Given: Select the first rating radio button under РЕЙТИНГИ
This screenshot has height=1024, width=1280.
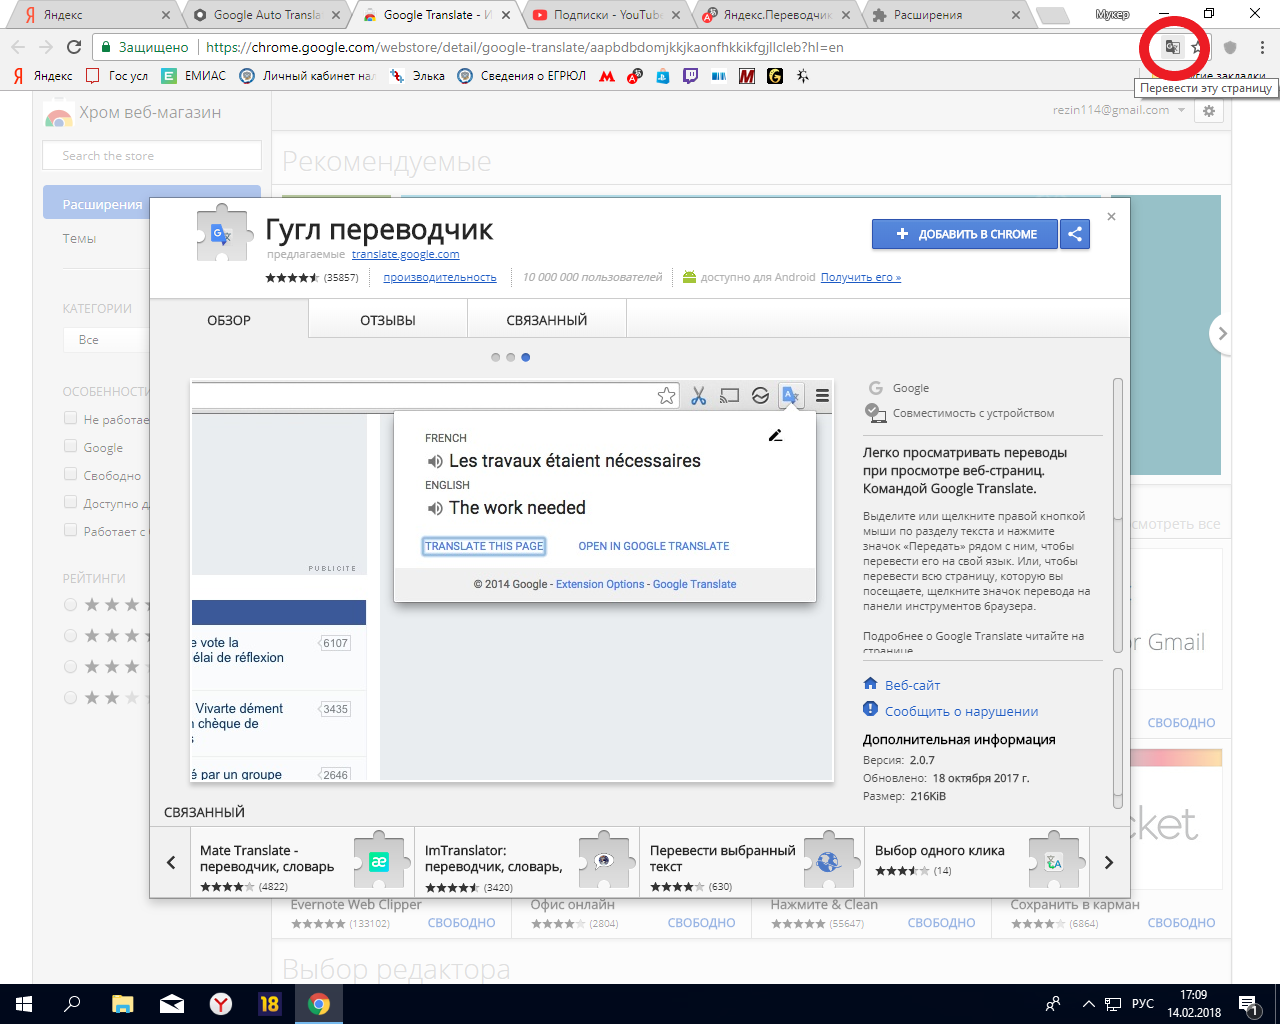Looking at the screenshot, I should pyautogui.click(x=70, y=604).
